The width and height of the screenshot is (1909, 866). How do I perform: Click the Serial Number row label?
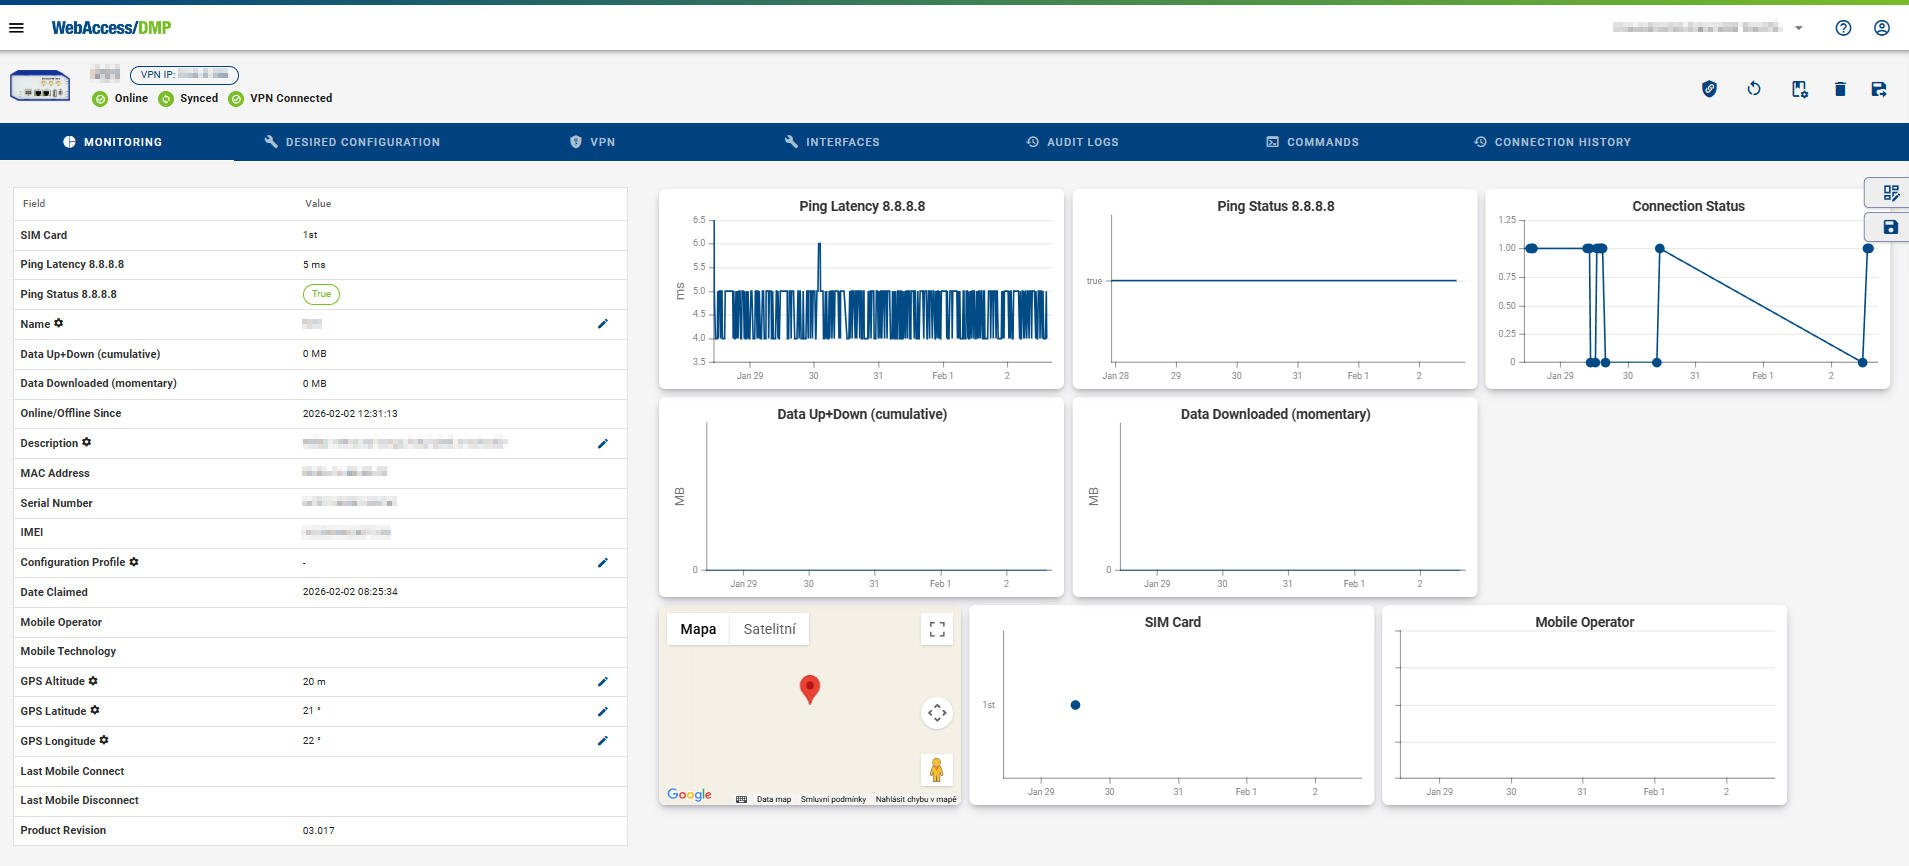[x=57, y=503]
